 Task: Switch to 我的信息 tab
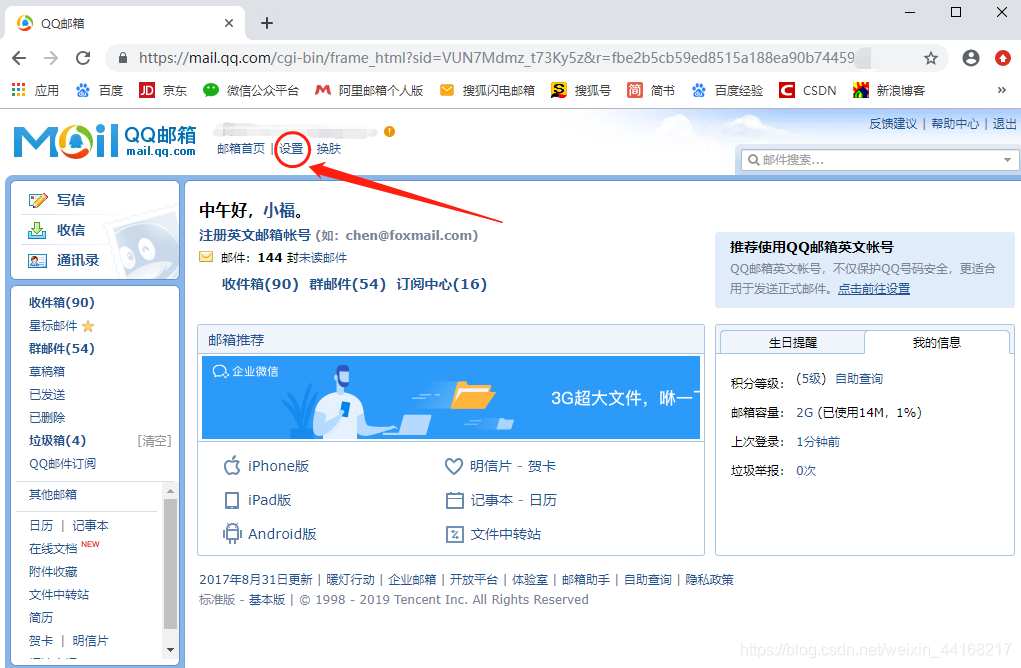pyautogui.click(x=936, y=342)
